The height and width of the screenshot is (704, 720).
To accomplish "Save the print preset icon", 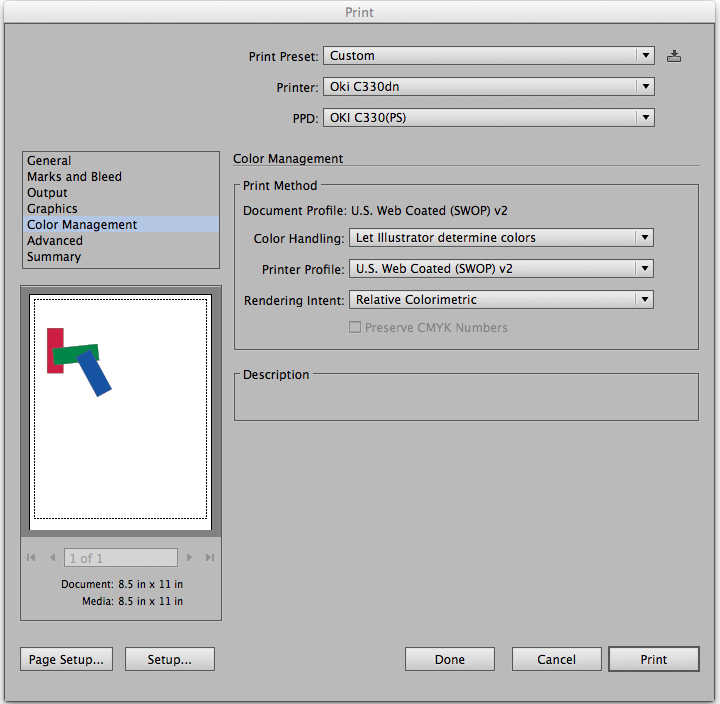I will pos(674,56).
